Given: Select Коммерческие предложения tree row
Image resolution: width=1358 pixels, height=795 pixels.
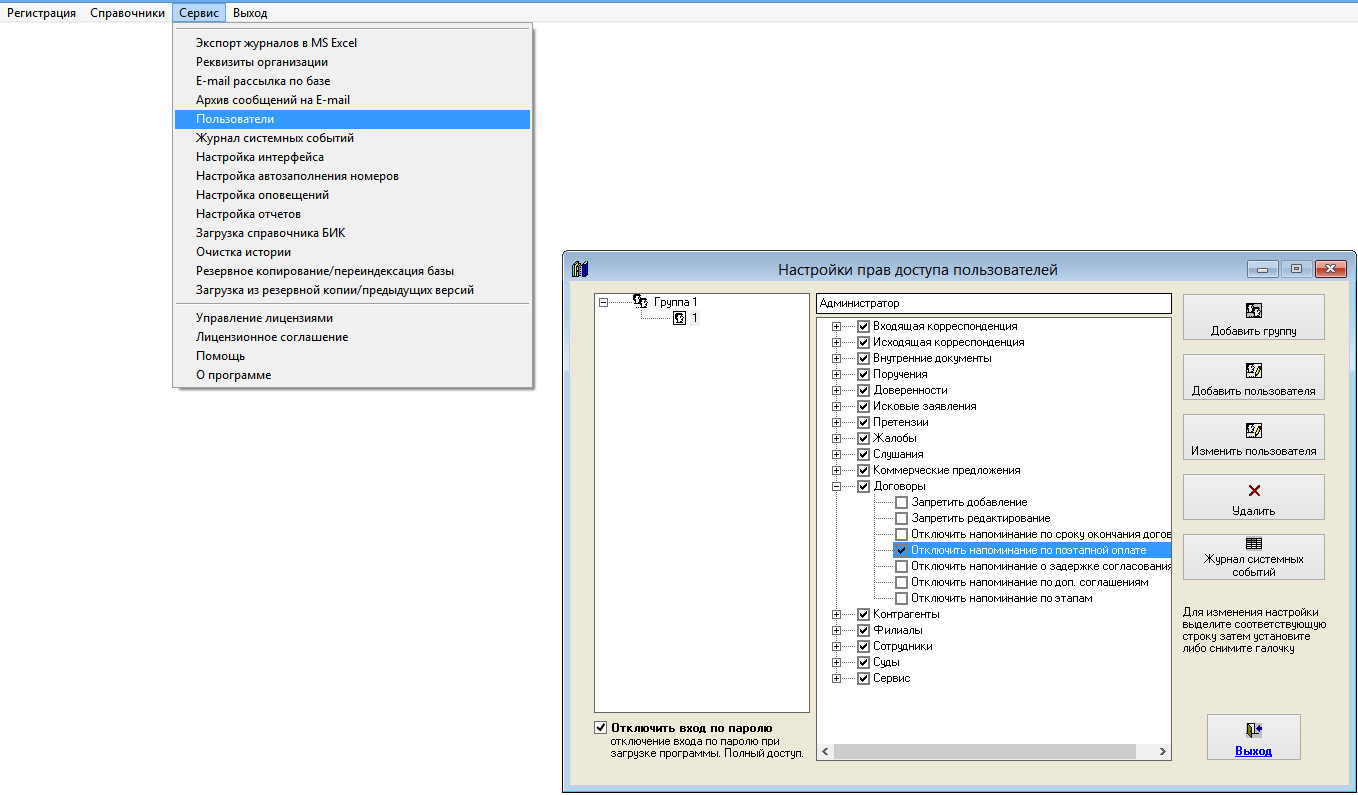Looking at the screenshot, I should pyautogui.click(x=947, y=470).
